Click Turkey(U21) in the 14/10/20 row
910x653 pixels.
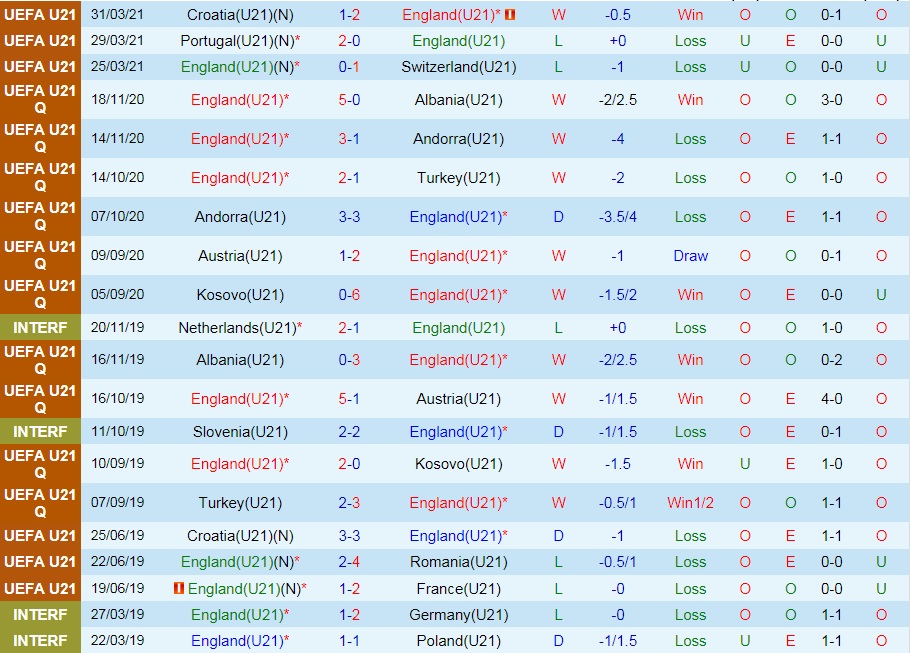(x=458, y=178)
